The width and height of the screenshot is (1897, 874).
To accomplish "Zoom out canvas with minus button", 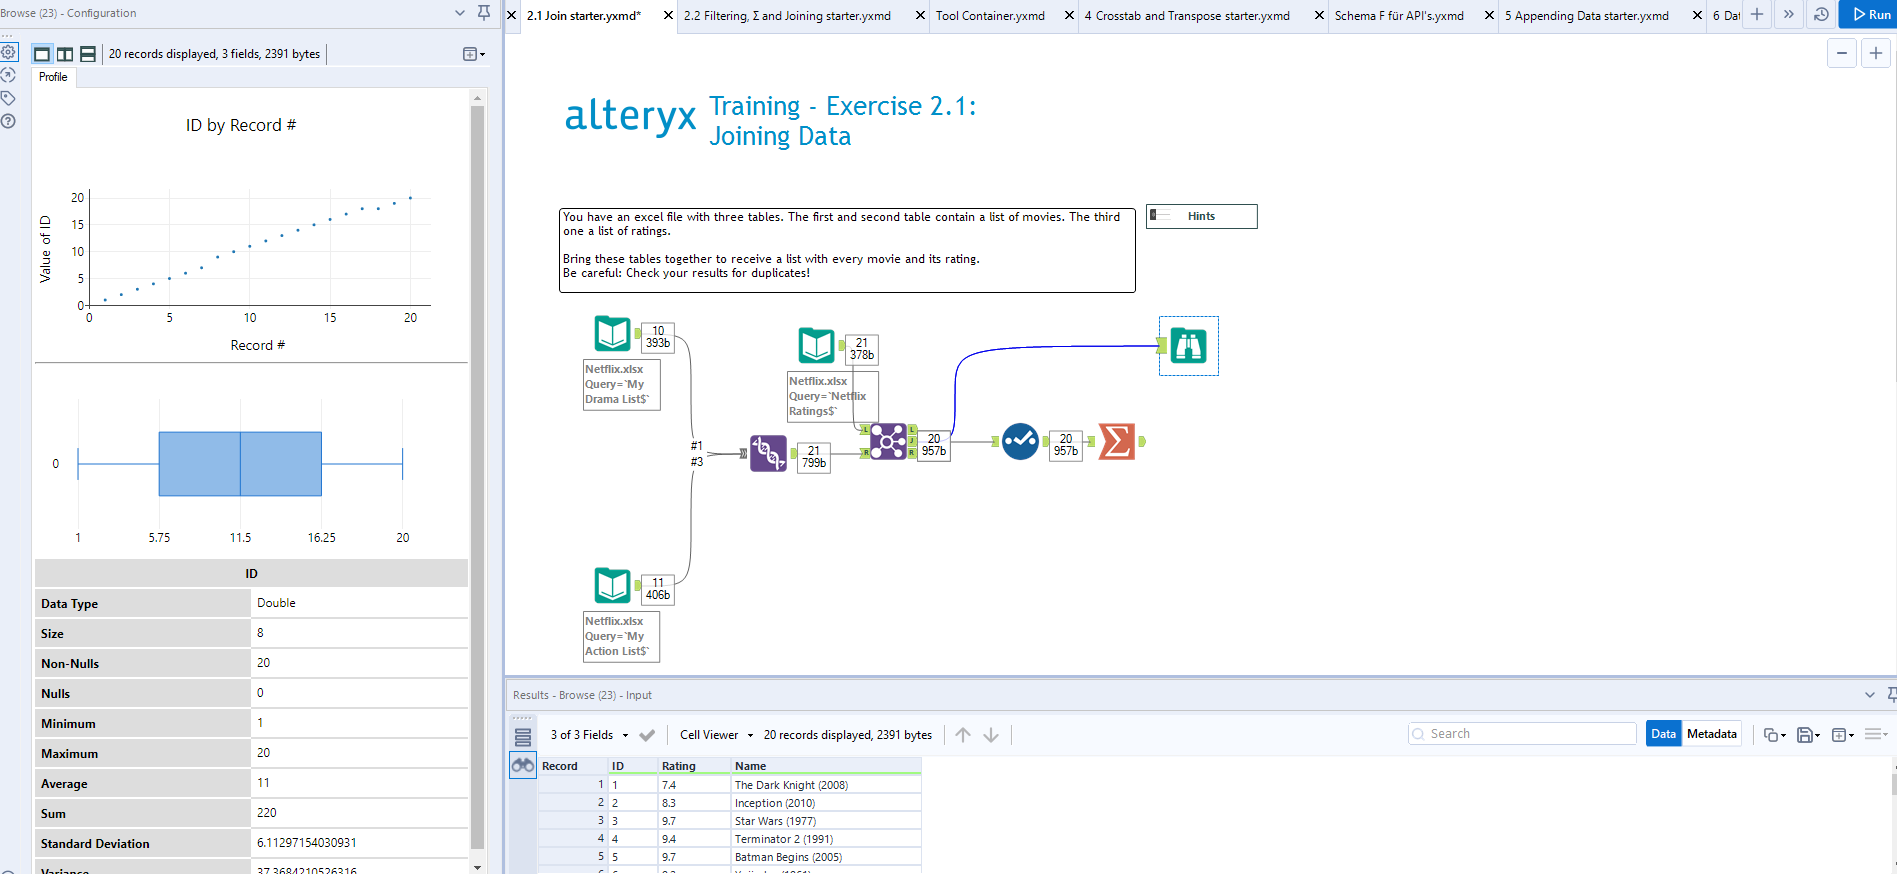I will [x=1842, y=53].
